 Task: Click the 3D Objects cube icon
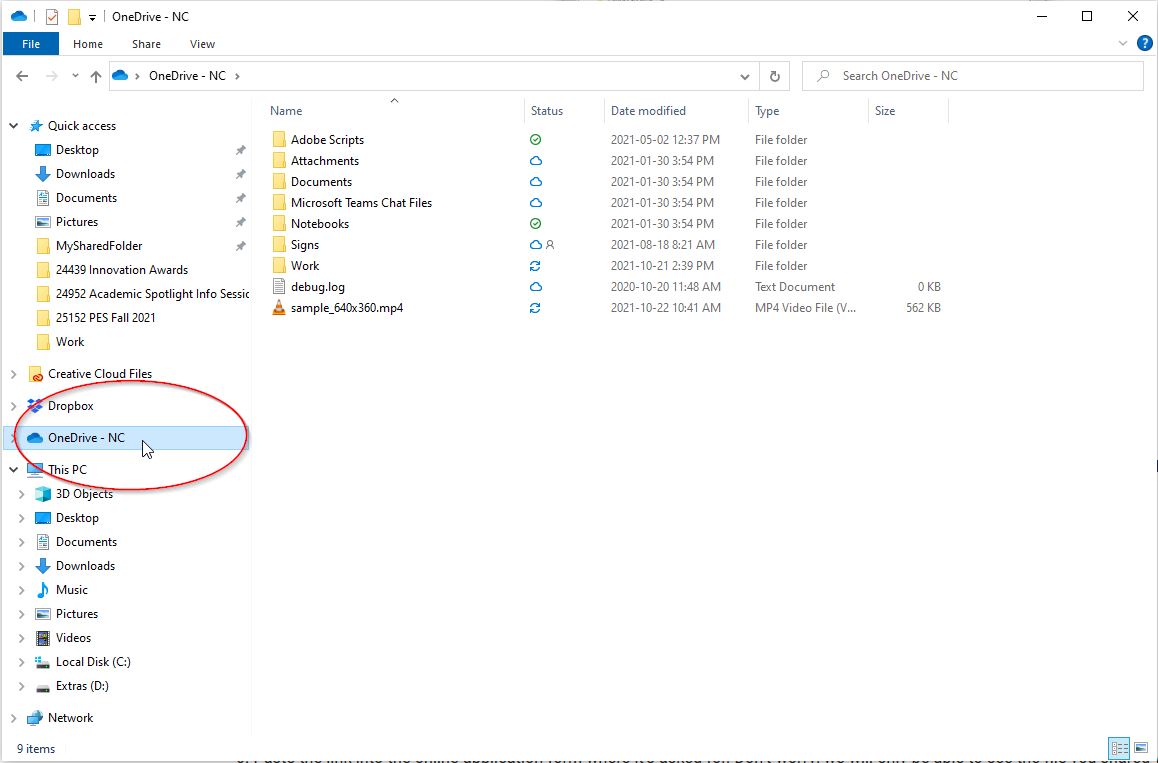(43, 494)
